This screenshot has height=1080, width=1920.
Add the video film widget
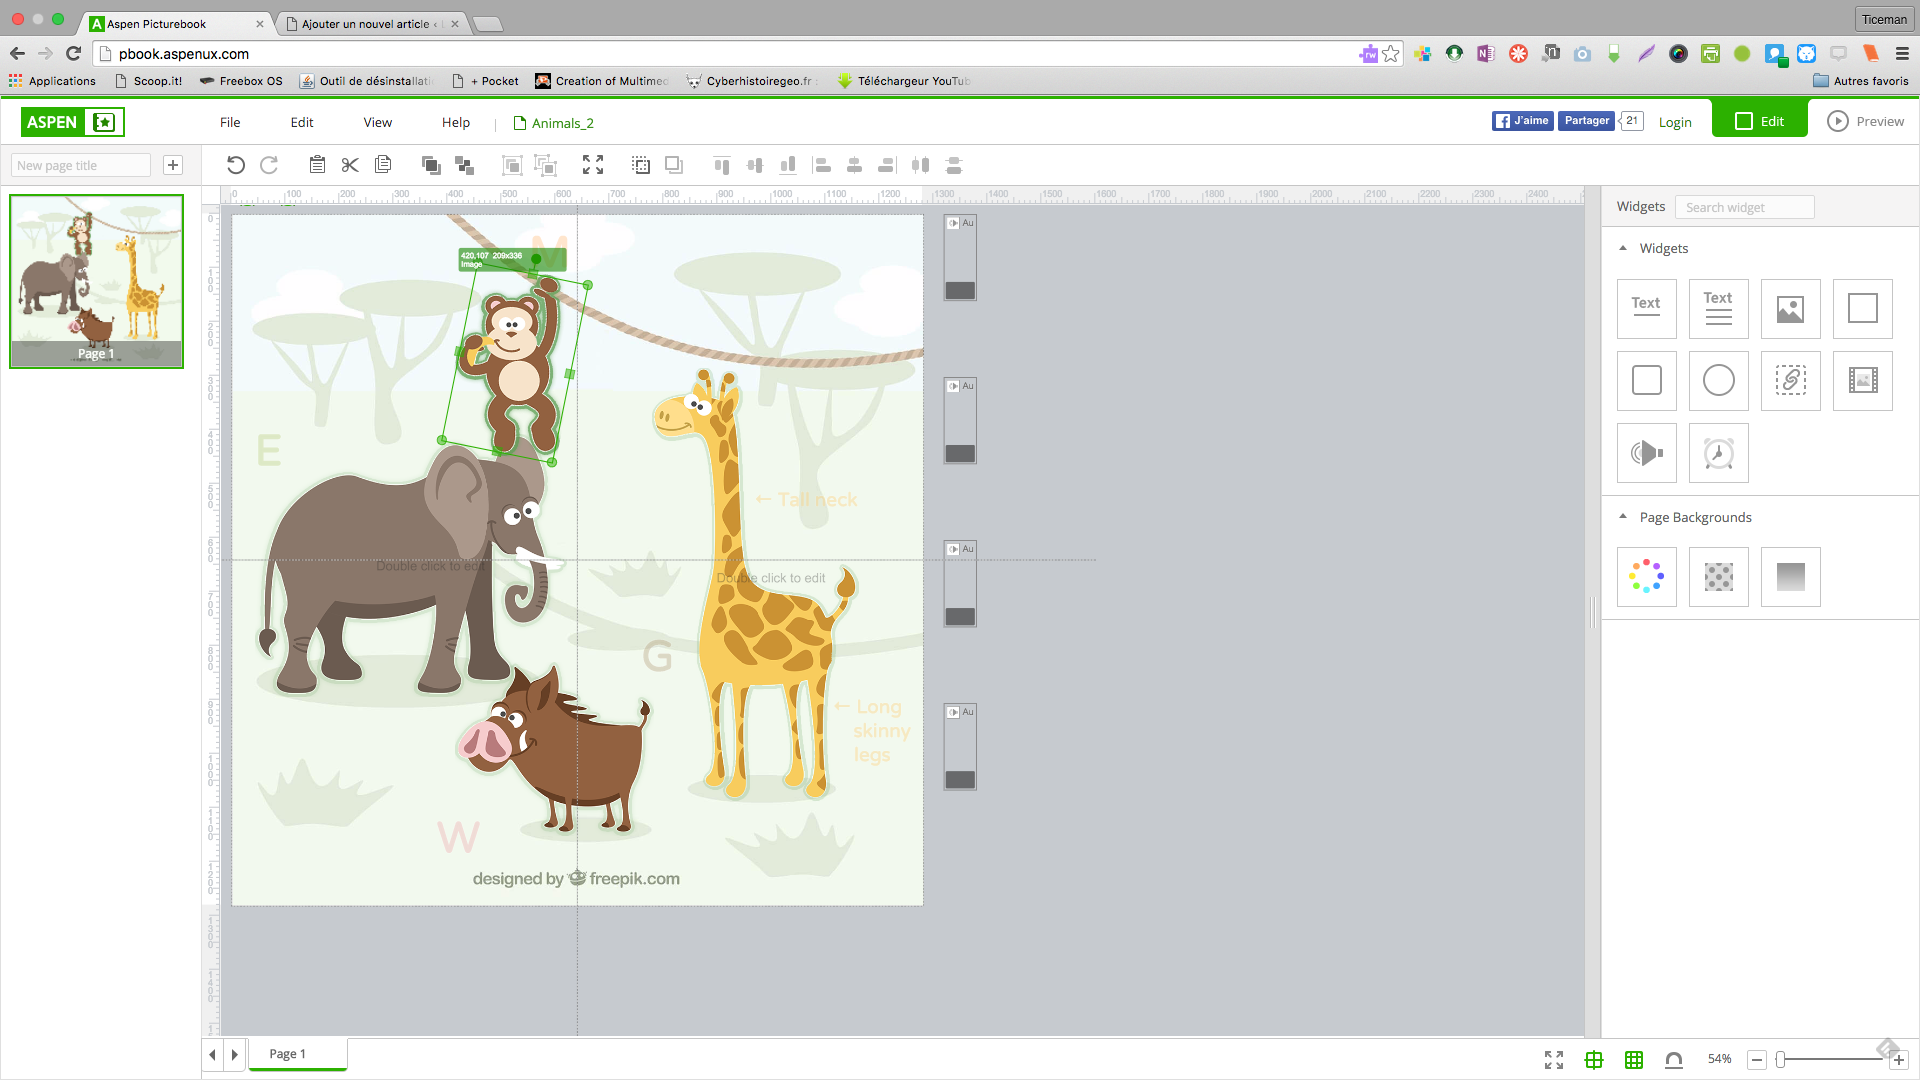coord(1862,381)
